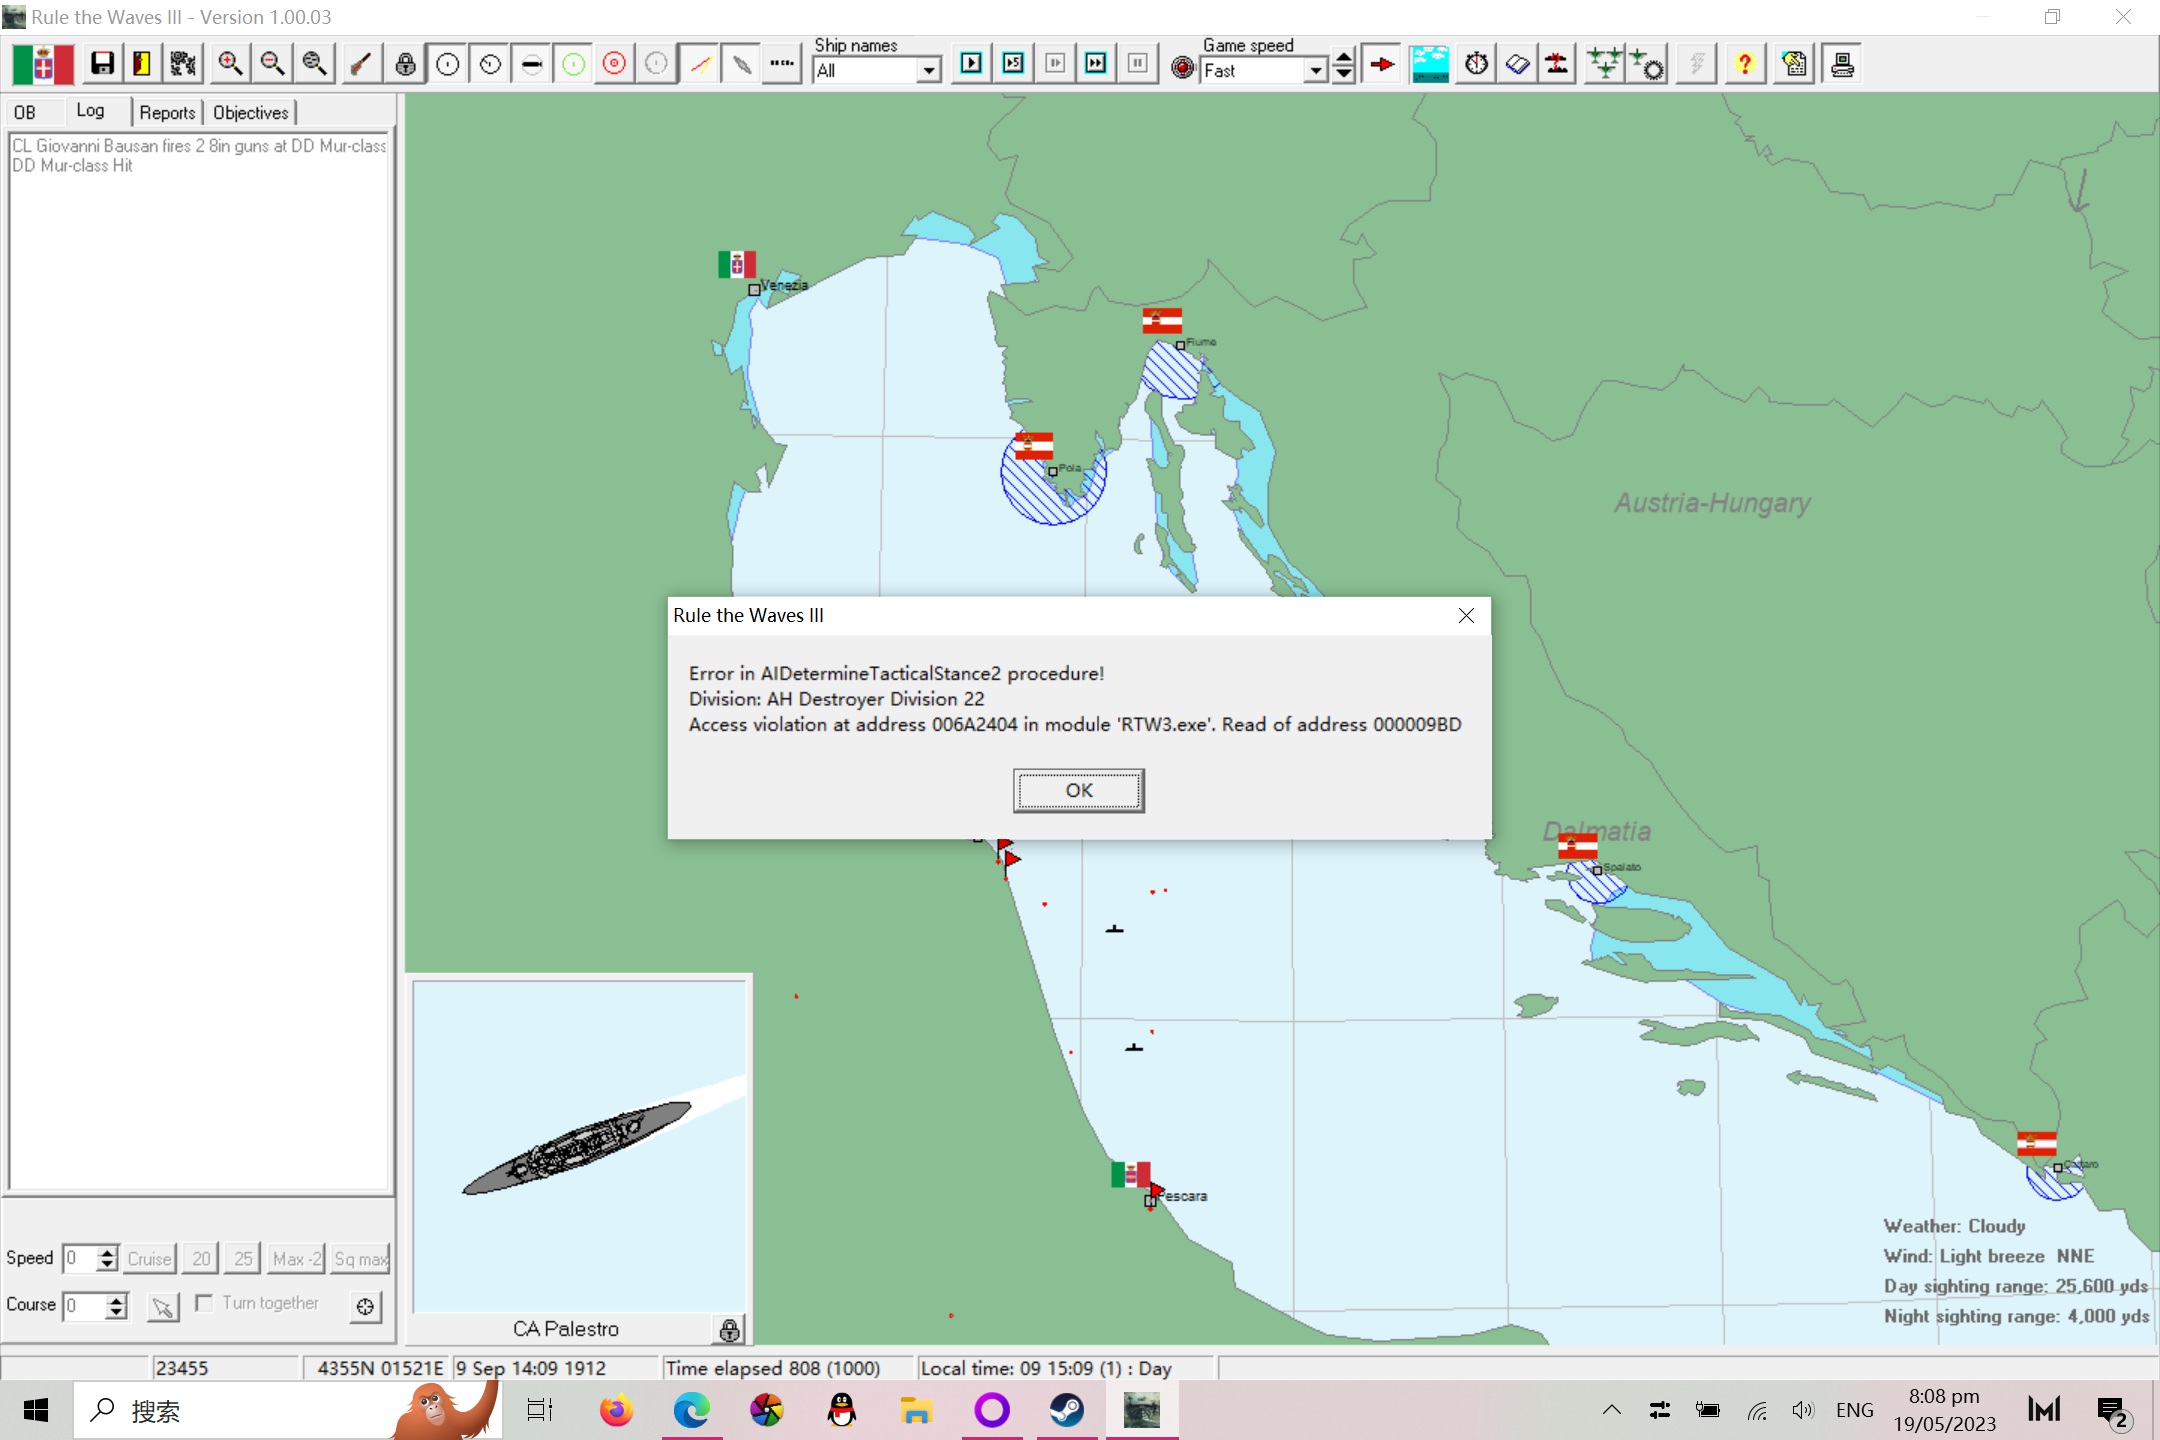
Task: Click the Cruise speed button
Action: pyautogui.click(x=149, y=1259)
